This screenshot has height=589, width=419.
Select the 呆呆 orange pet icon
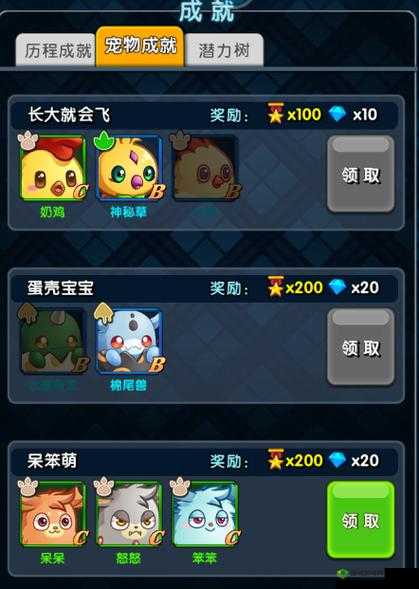coord(53,514)
